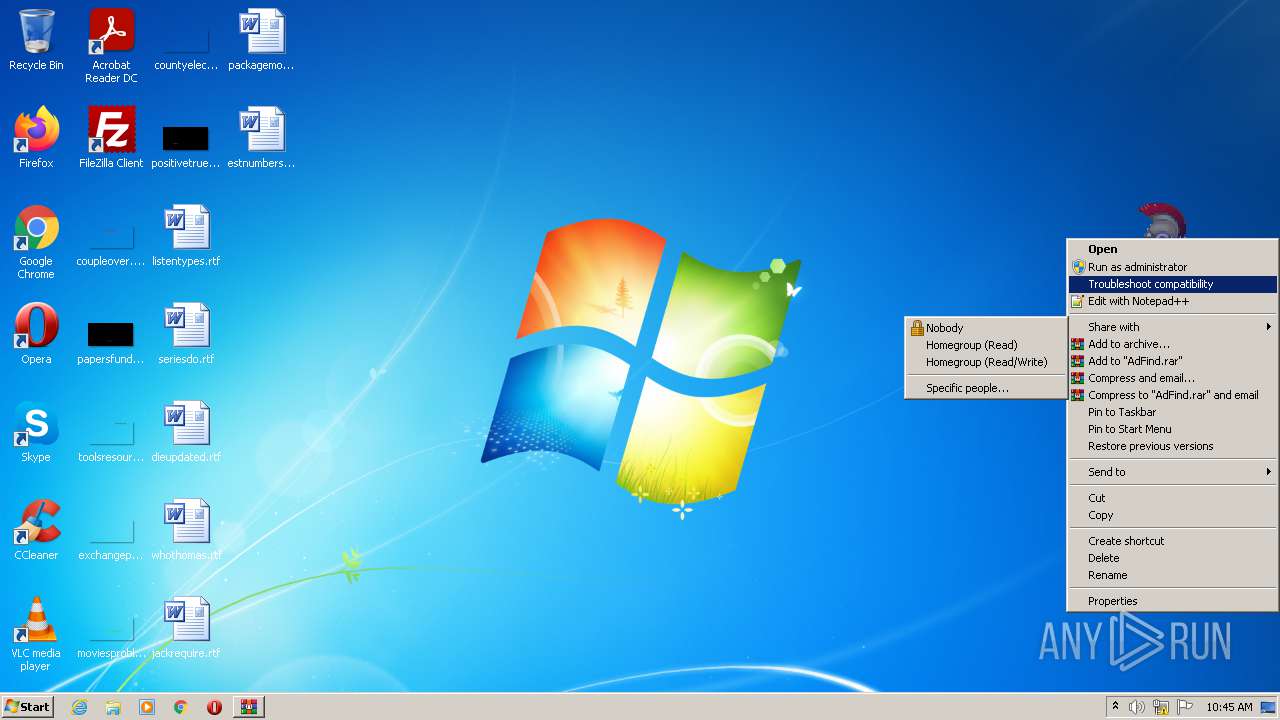Select jackrequire.rtf document icon
The height and width of the screenshot is (720, 1280).
click(186, 628)
